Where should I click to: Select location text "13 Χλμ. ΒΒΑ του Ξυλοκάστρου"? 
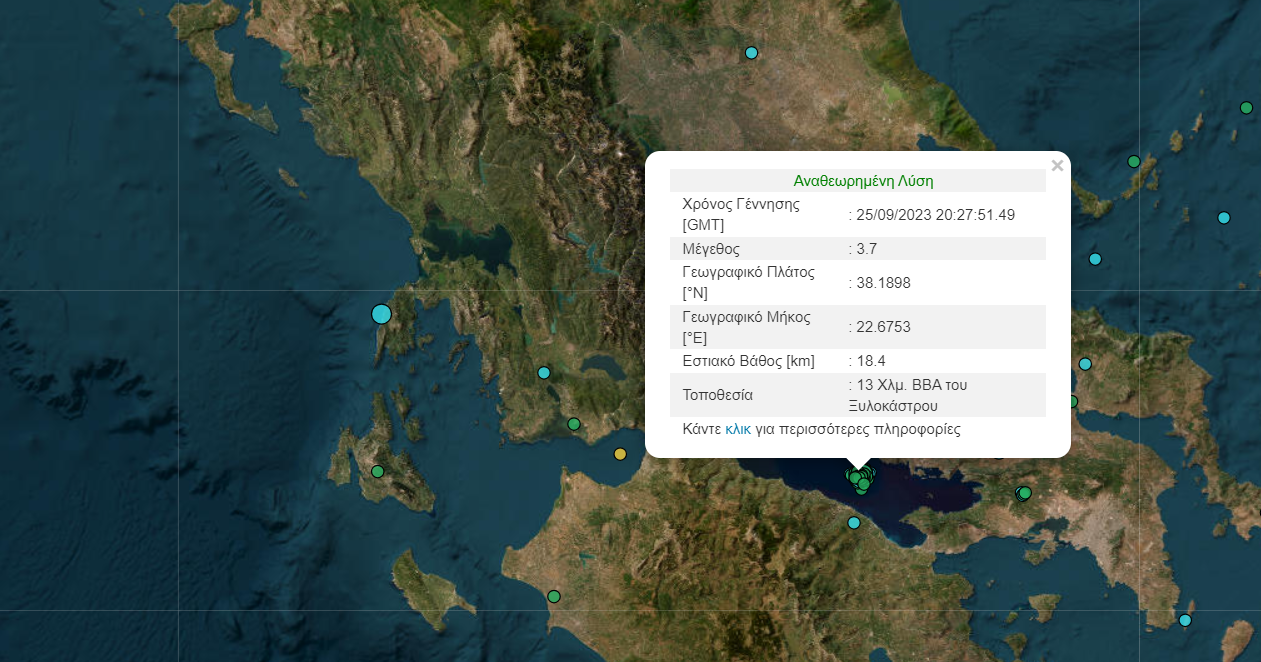pos(908,395)
